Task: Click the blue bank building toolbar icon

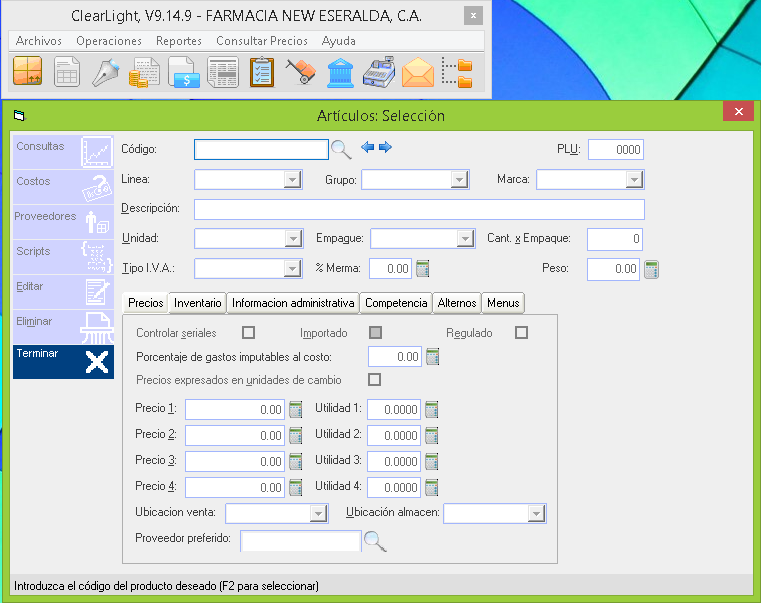Action: tap(340, 72)
